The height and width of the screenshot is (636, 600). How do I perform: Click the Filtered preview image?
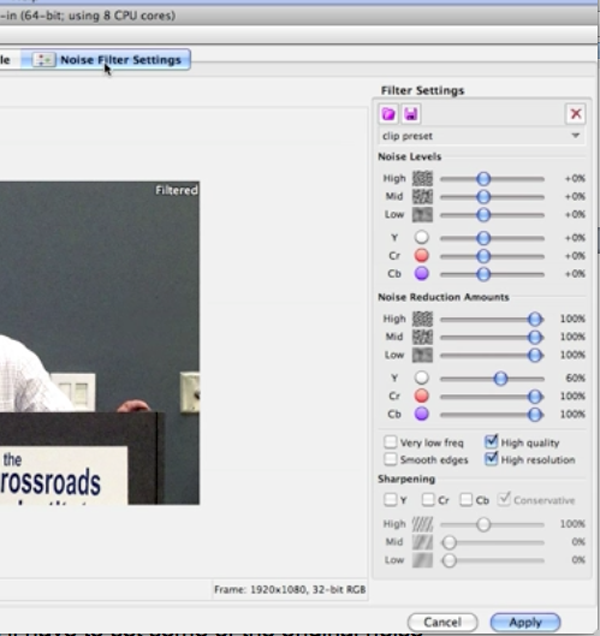[99, 343]
